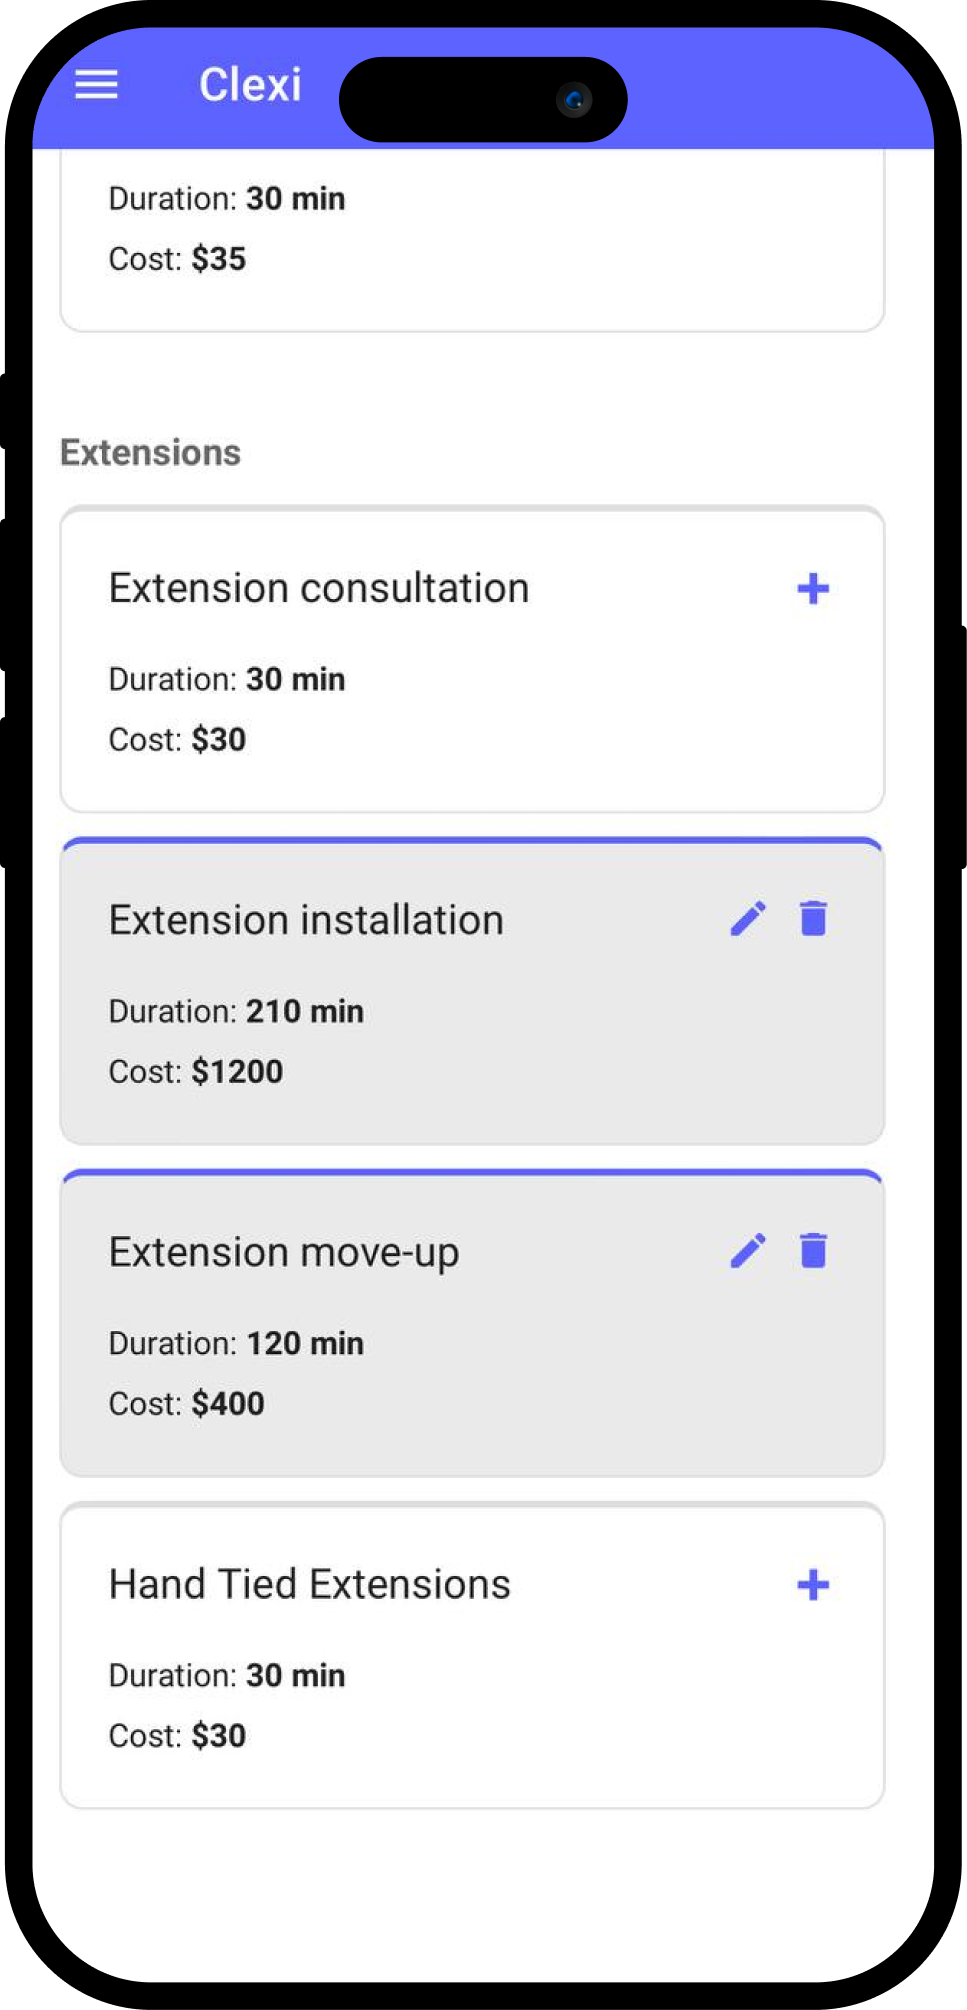This screenshot has width=967, height=2010.
Task: Add the Extension consultation service
Action: (x=813, y=589)
